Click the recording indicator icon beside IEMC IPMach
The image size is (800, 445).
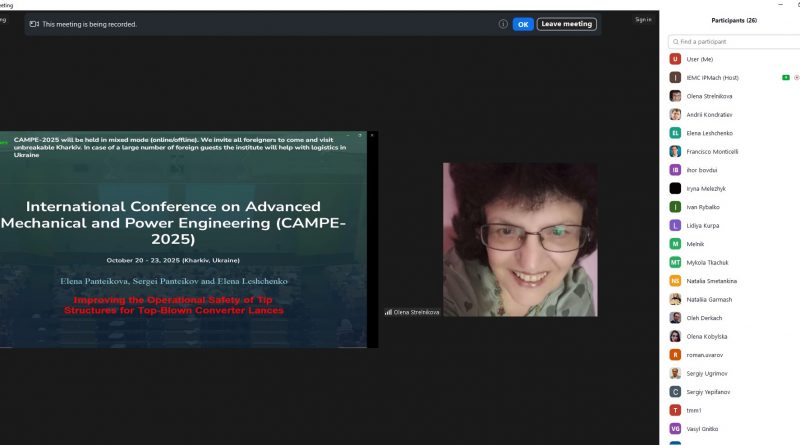point(796,77)
